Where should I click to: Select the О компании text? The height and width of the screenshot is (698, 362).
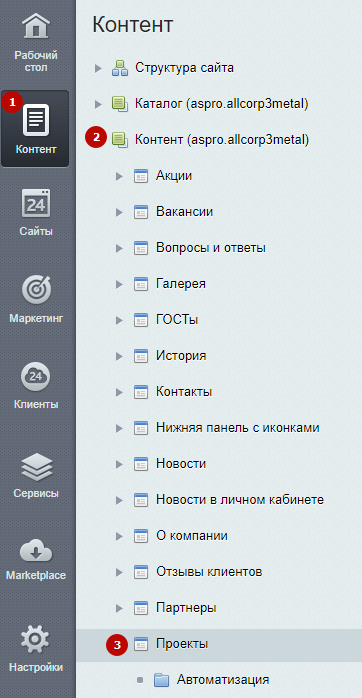(x=191, y=536)
